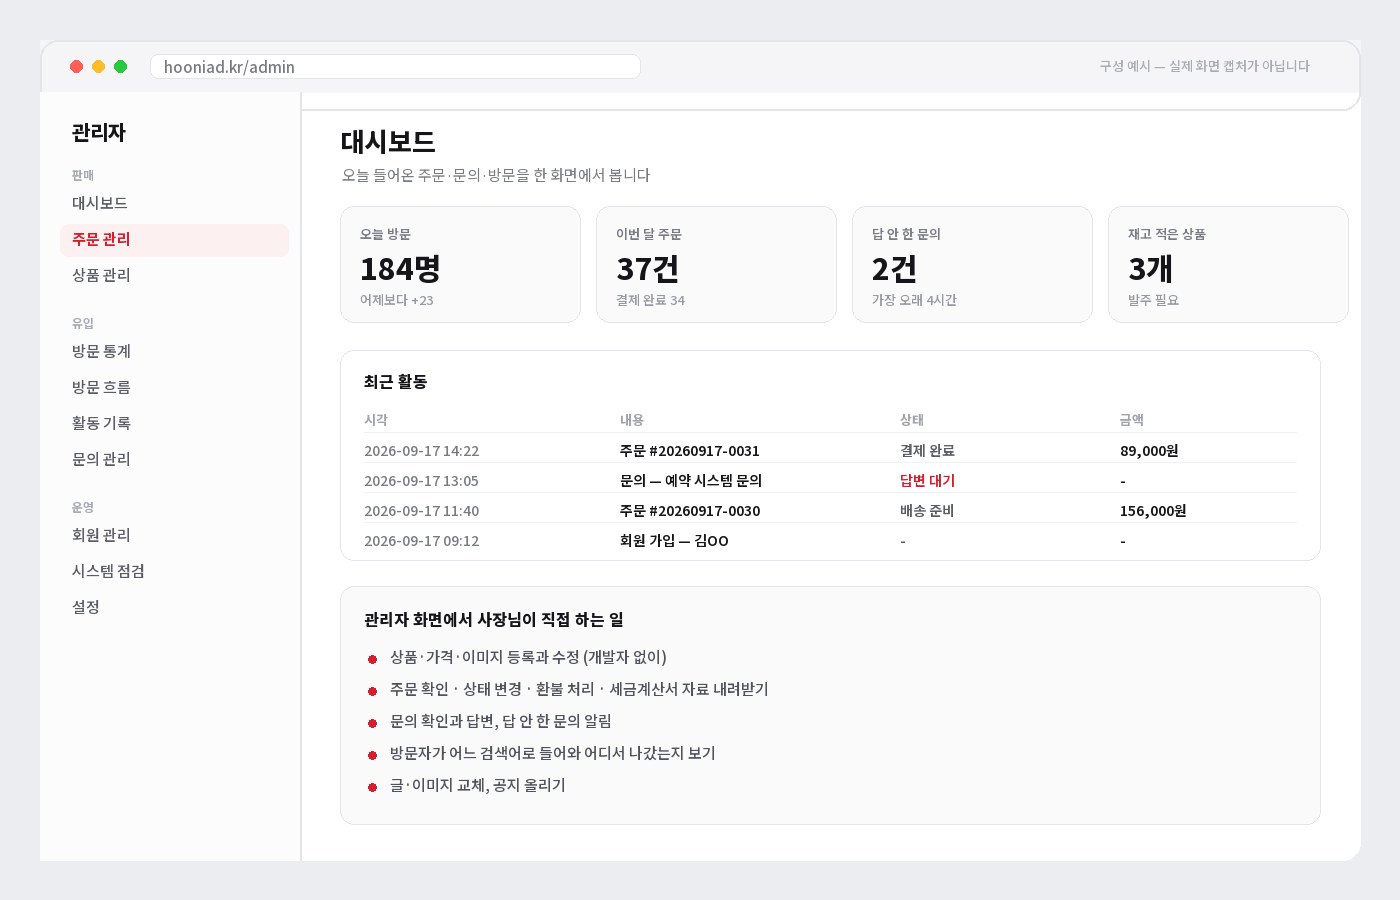1400x900 pixels.
Task: Click the 89,000원 amount
Action: point(1149,451)
